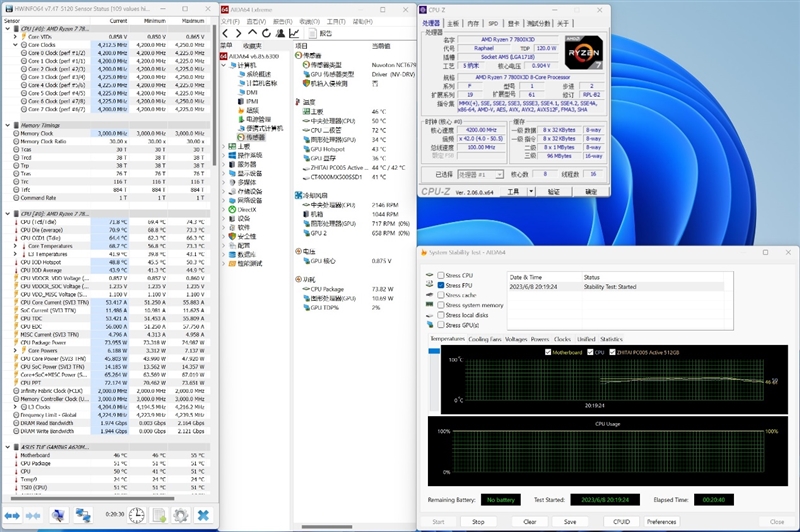Open Preferences in stability test
This screenshot has height=532, width=800.
click(661, 522)
